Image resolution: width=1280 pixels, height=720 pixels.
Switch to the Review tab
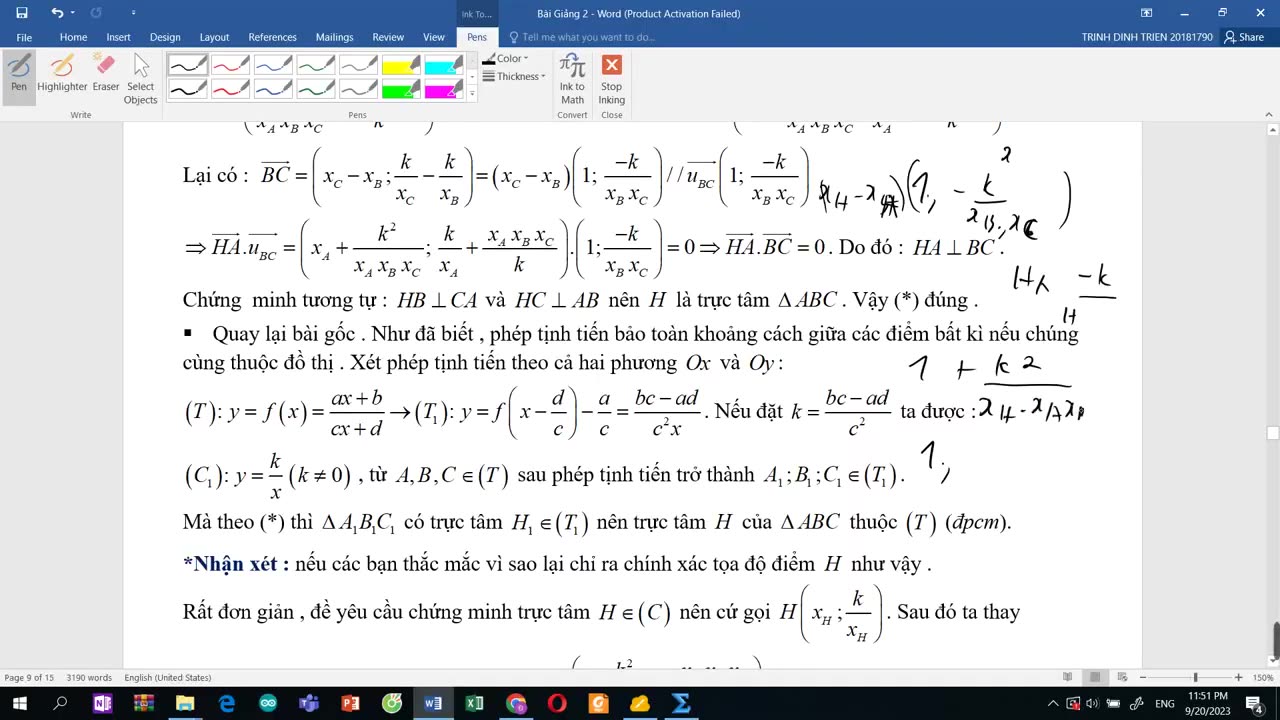[x=388, y=37]
